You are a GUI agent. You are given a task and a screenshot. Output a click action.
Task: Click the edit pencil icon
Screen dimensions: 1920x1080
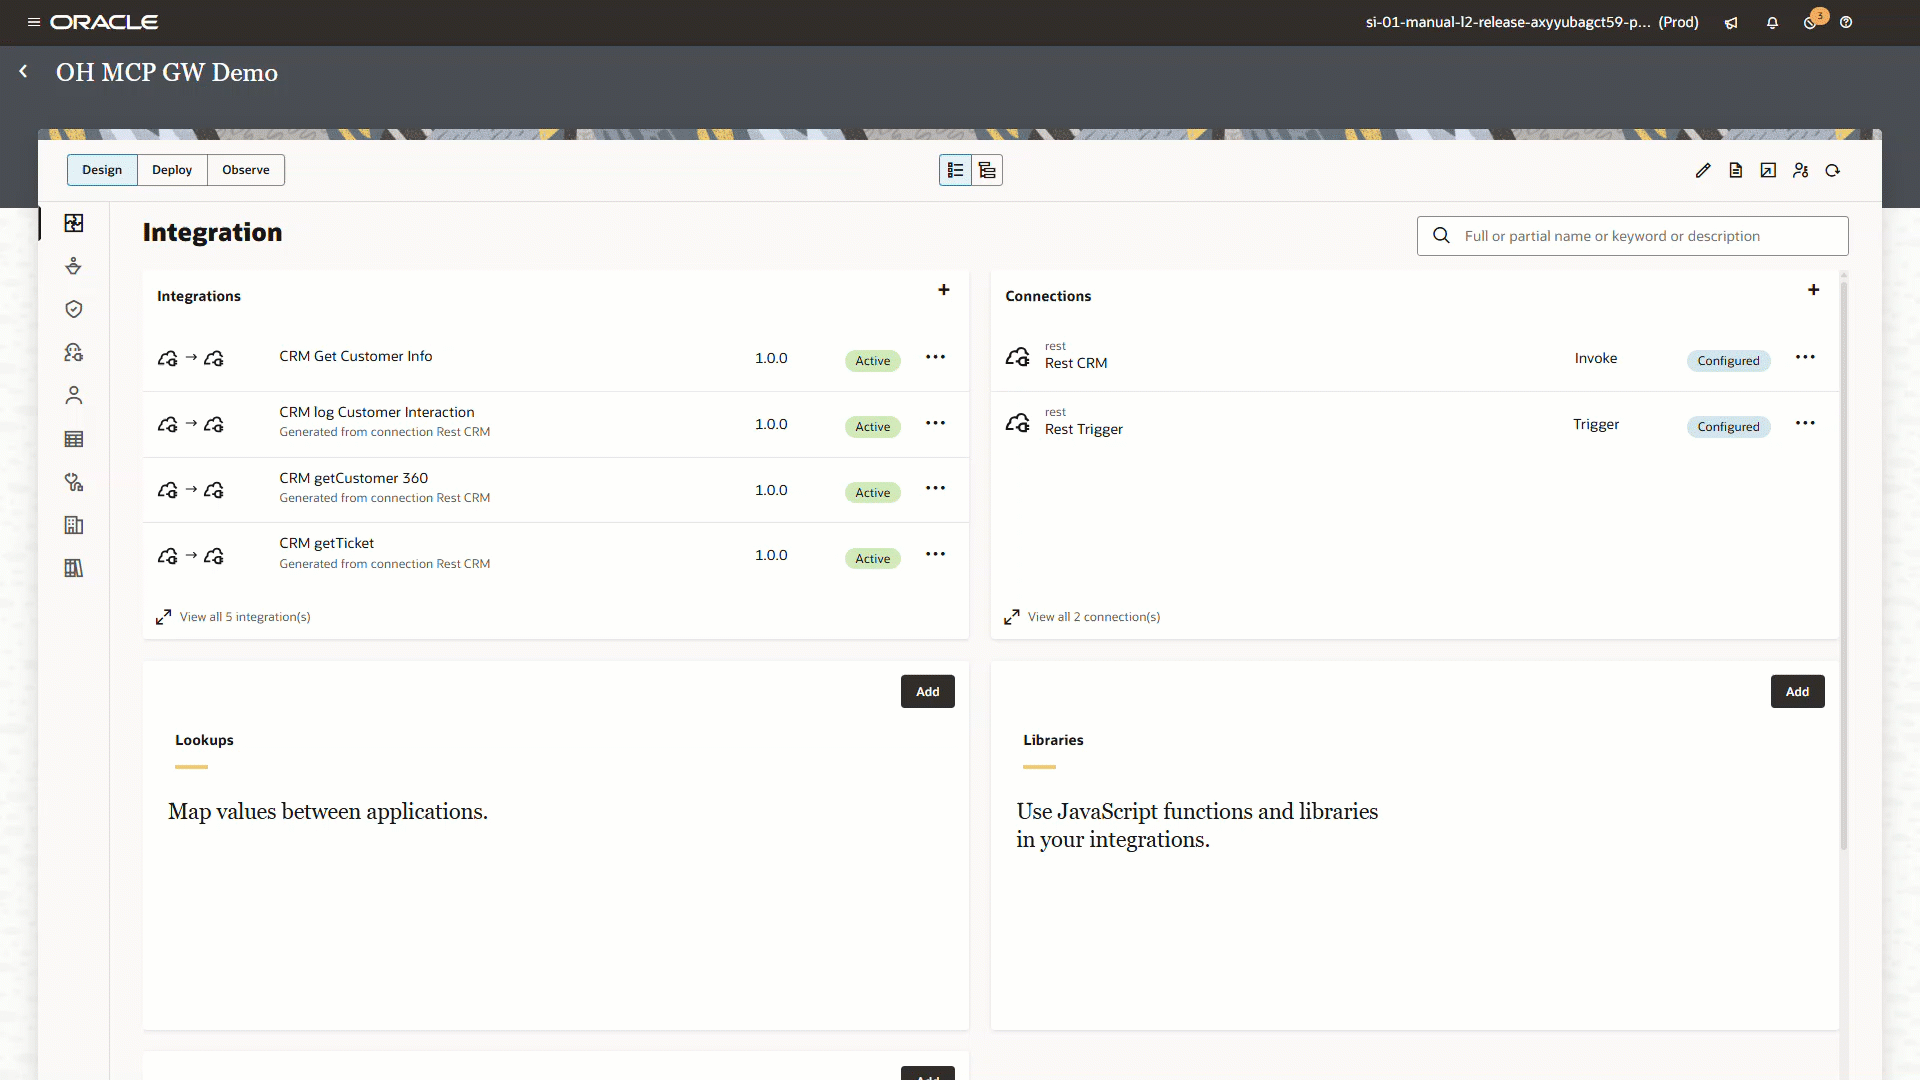click(x=1703, y=170)
